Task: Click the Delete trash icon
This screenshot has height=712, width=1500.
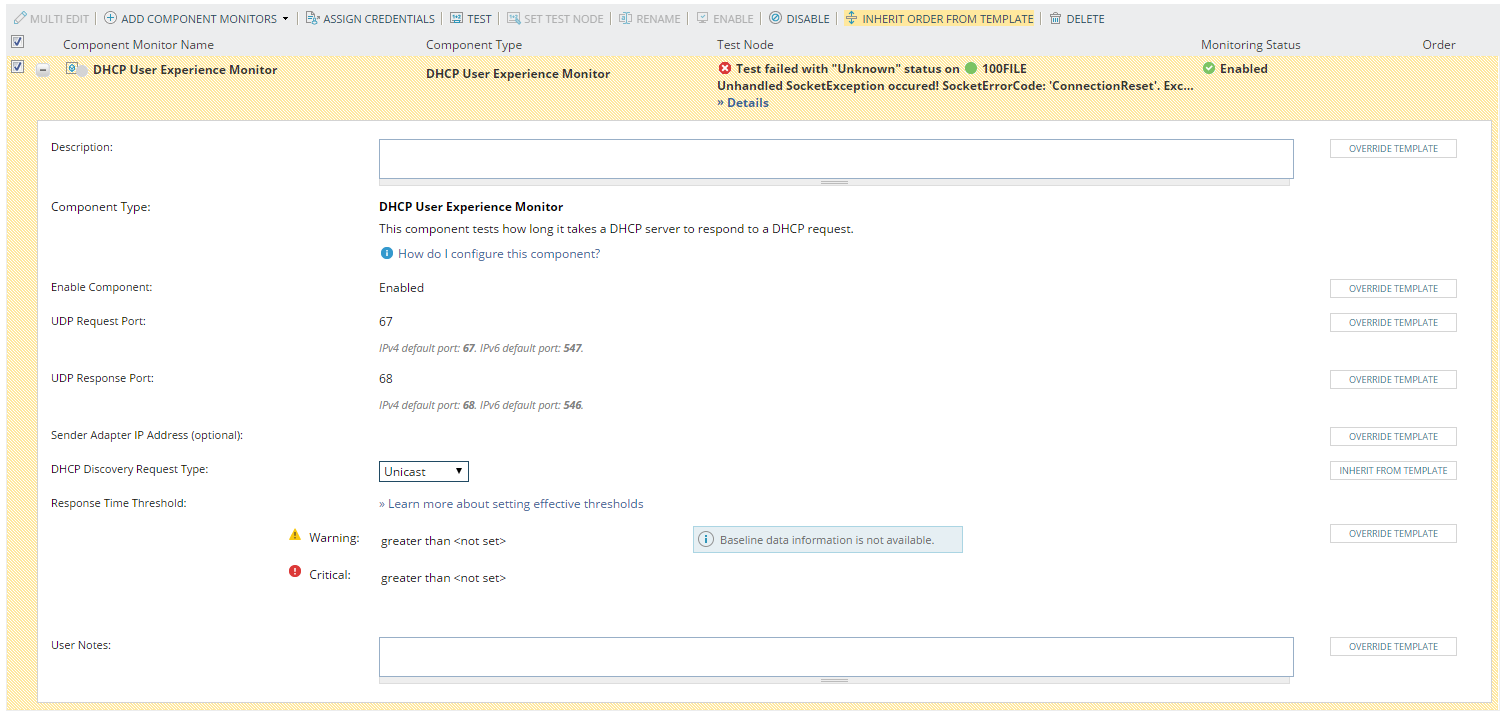Action: pyautogui.click(x=1055, y=18)
